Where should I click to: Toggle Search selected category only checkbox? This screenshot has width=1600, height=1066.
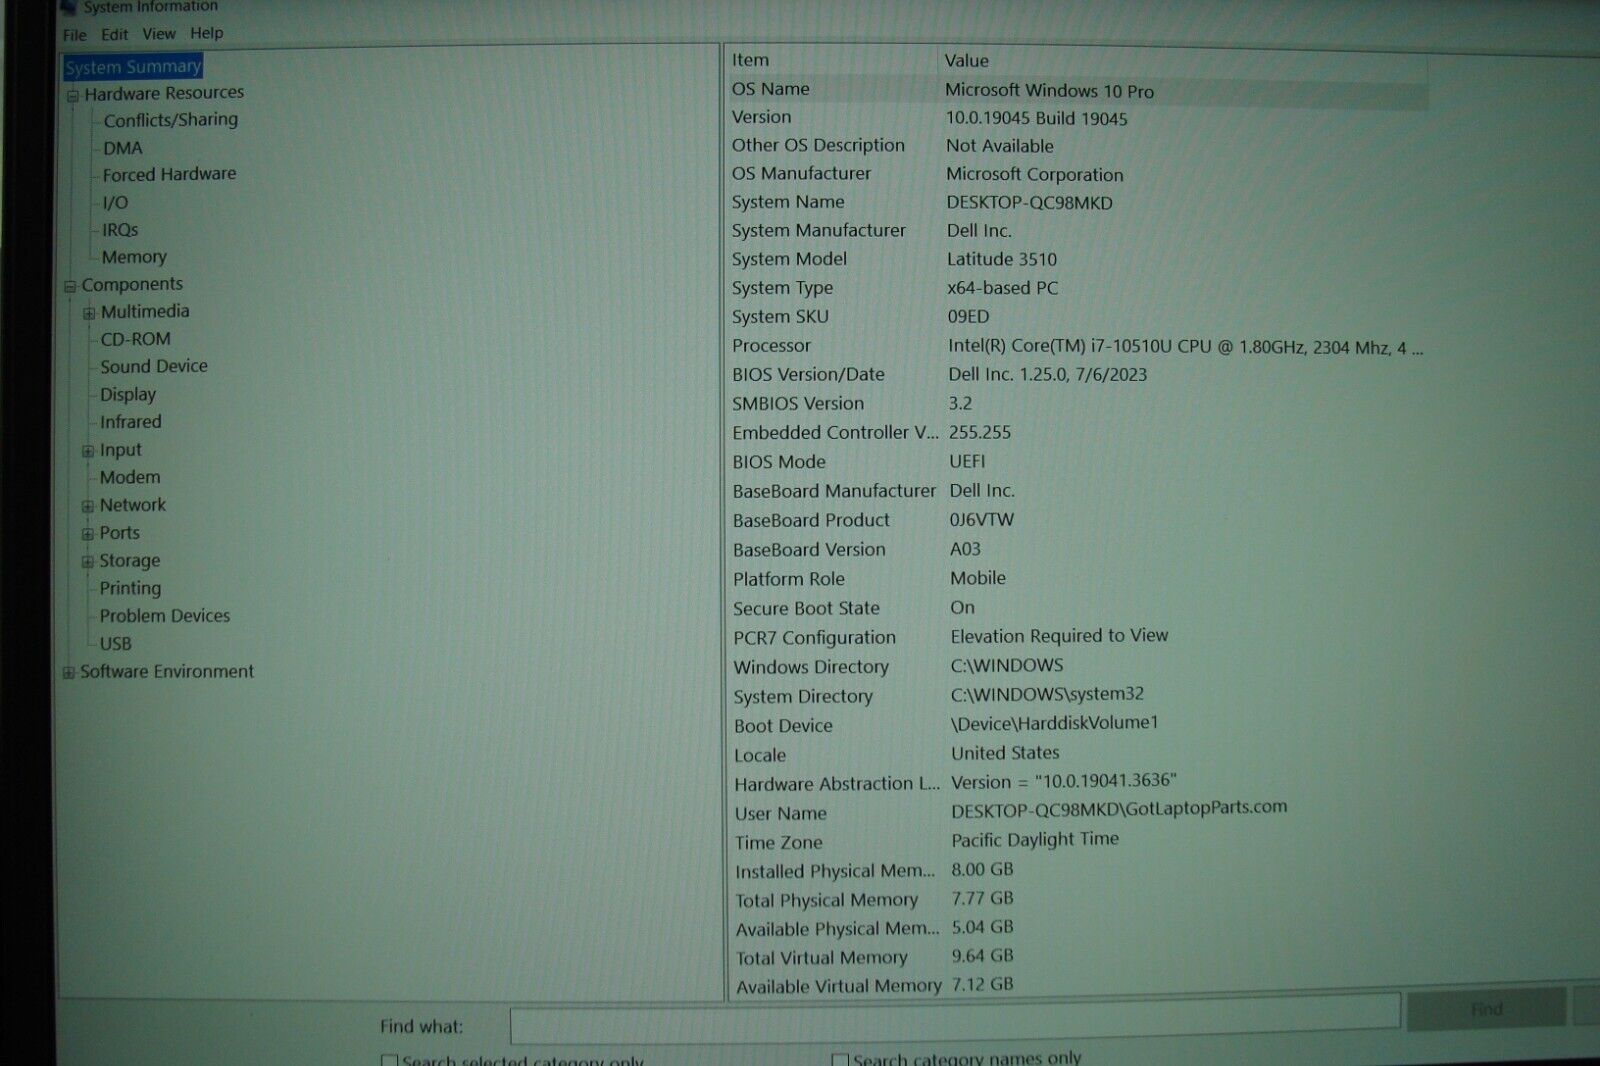click(x=390, y=1060)
